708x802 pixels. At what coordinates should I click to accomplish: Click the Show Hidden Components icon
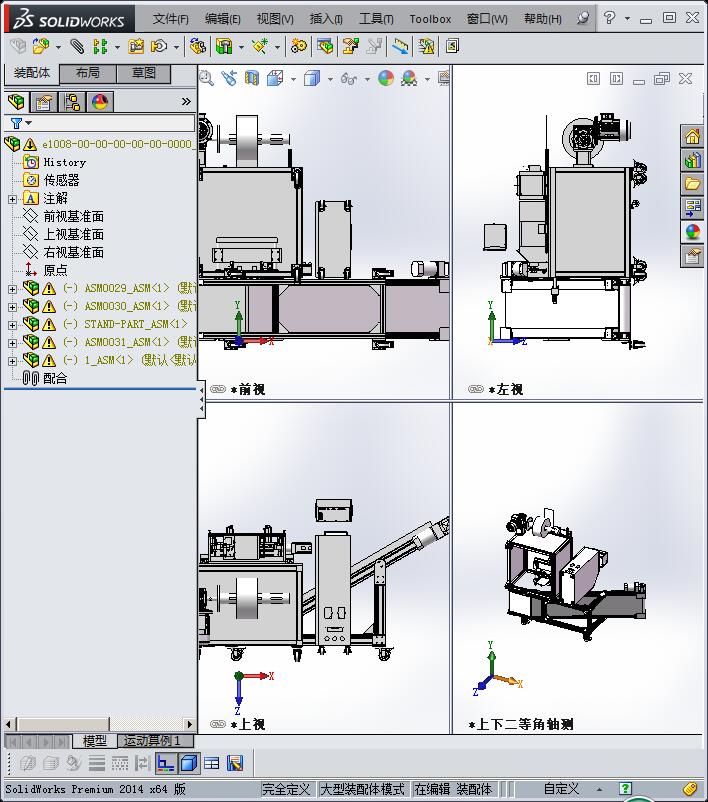[x=197, y=47]
